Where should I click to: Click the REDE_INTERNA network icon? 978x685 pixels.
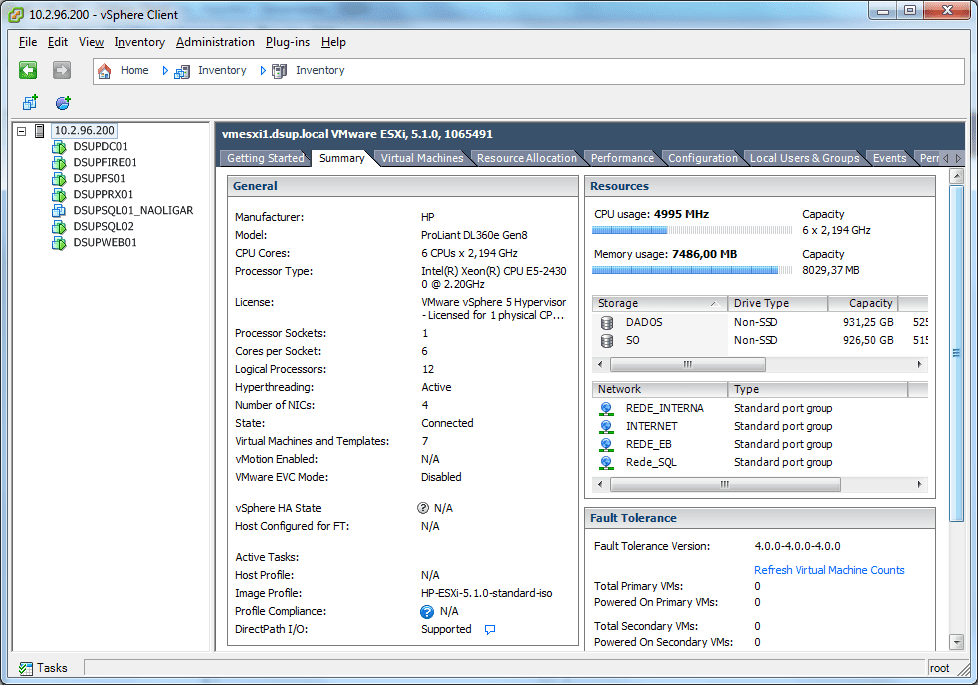606,409
